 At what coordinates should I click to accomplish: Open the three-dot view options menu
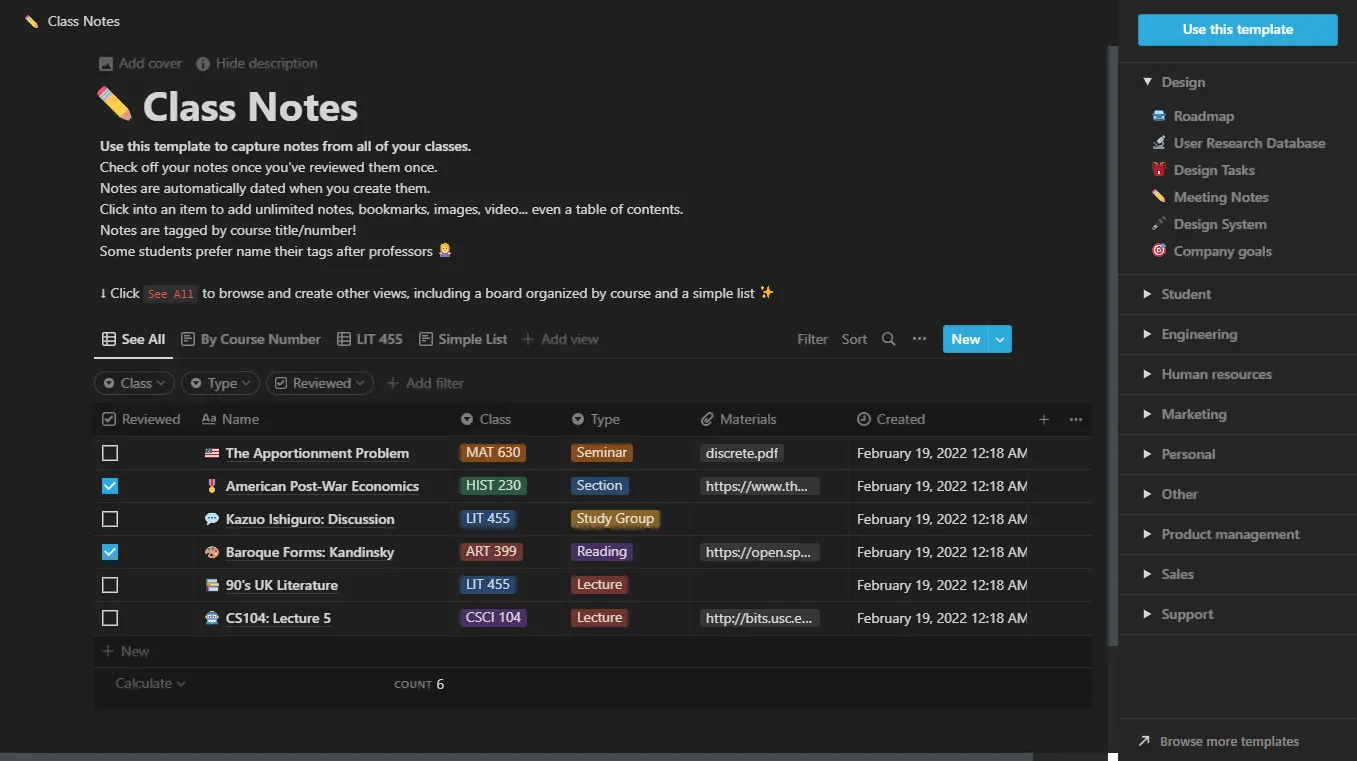coord(919,339)
